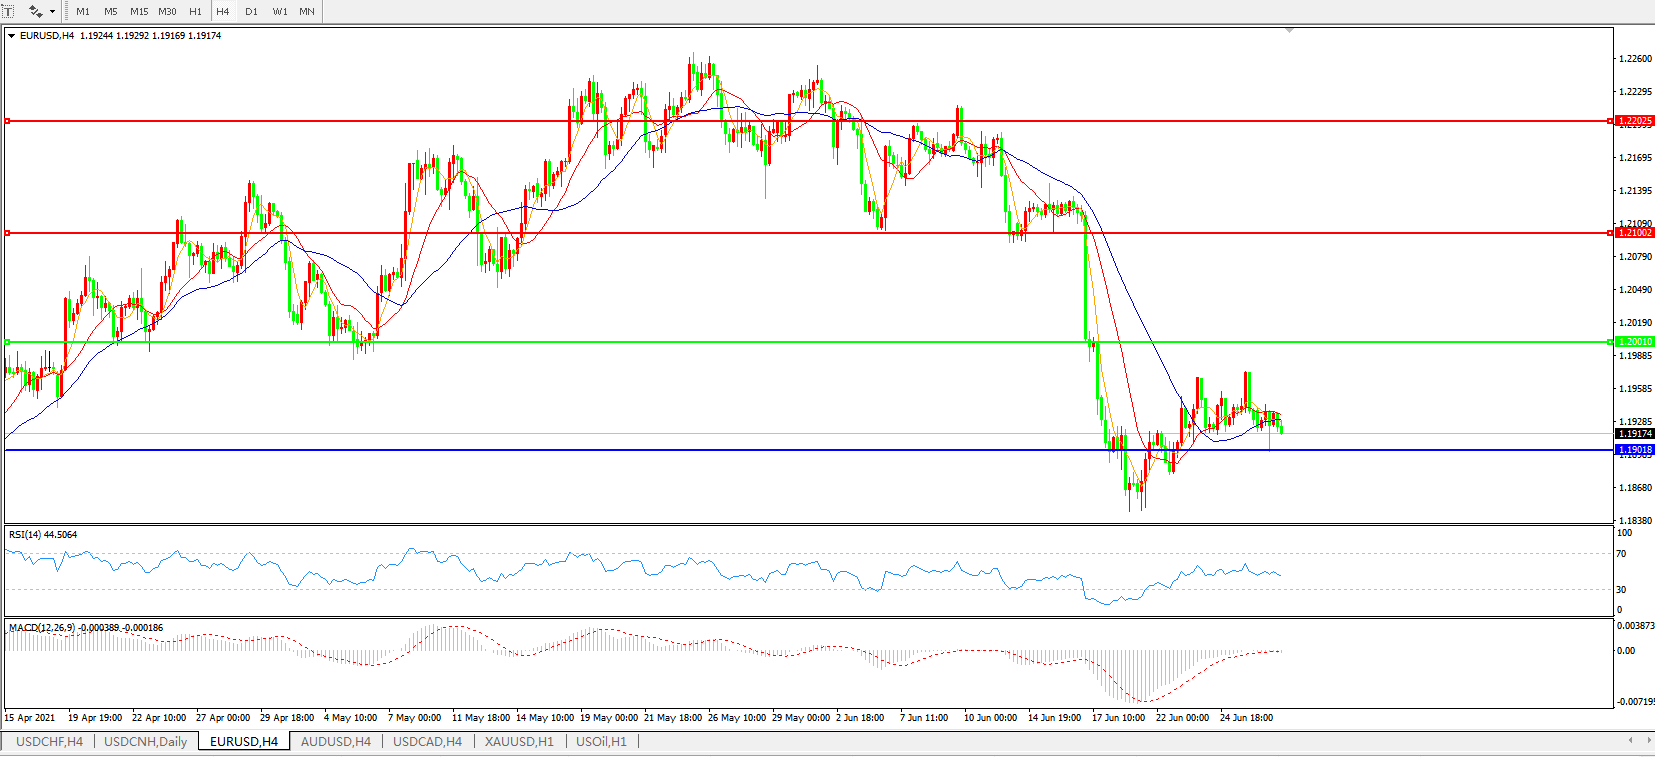Set chart period to MN monthly
This screenshot has width=1655, height=757.
pos(307,12)
